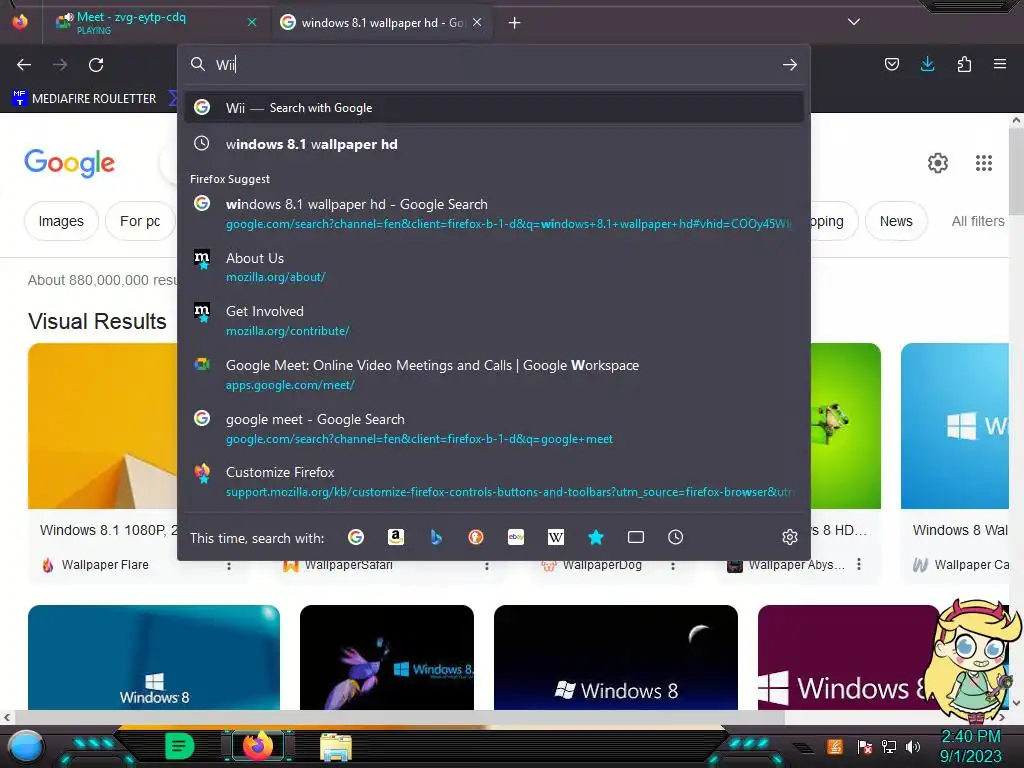Search this time with DuckDuckGo

tap(475, 537)
